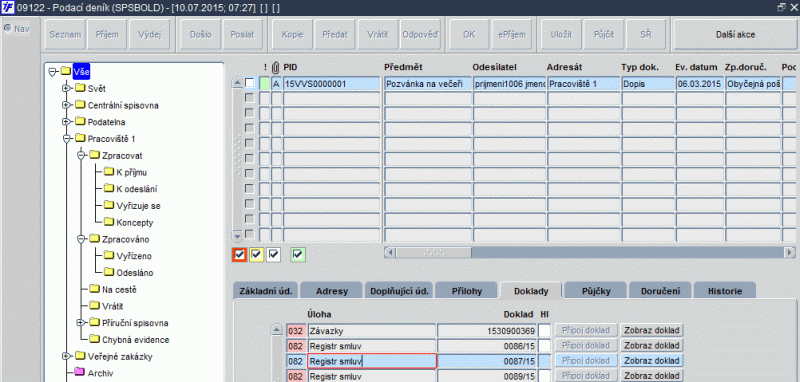
Task: Open the Doručení tab
Action: [x=661, y=291]
